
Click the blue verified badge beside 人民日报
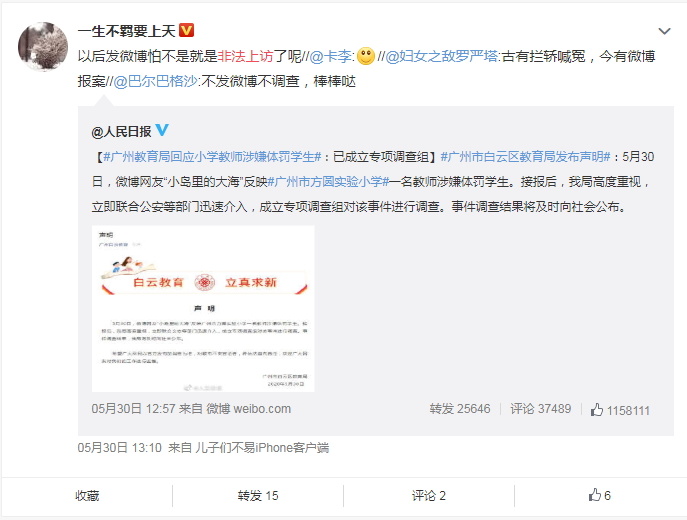point(162,130)
